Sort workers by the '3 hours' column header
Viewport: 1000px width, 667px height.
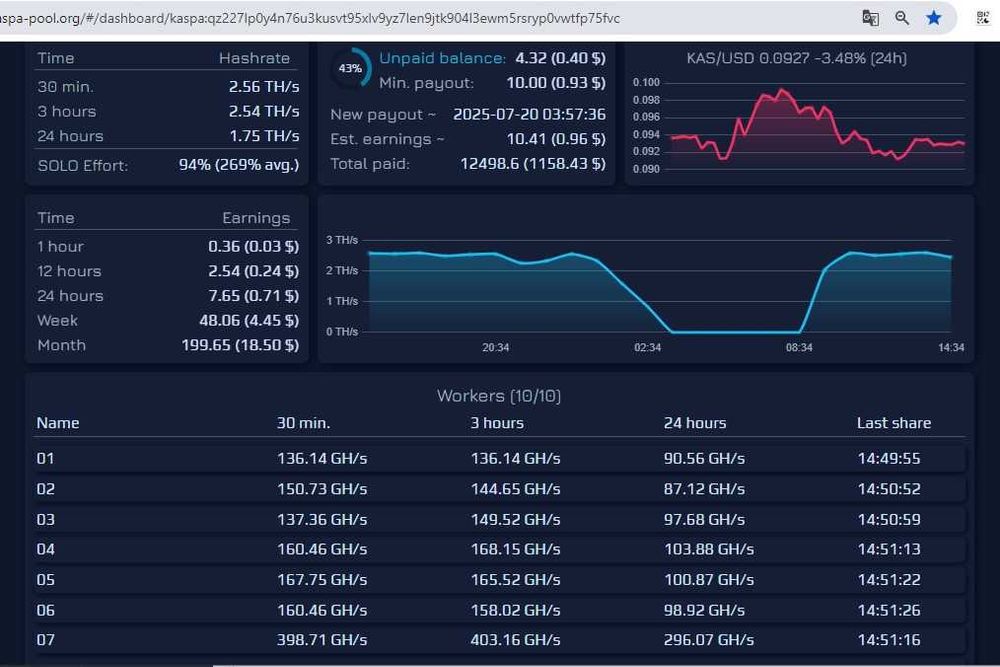pyautogui.click(x=497, y=423)
